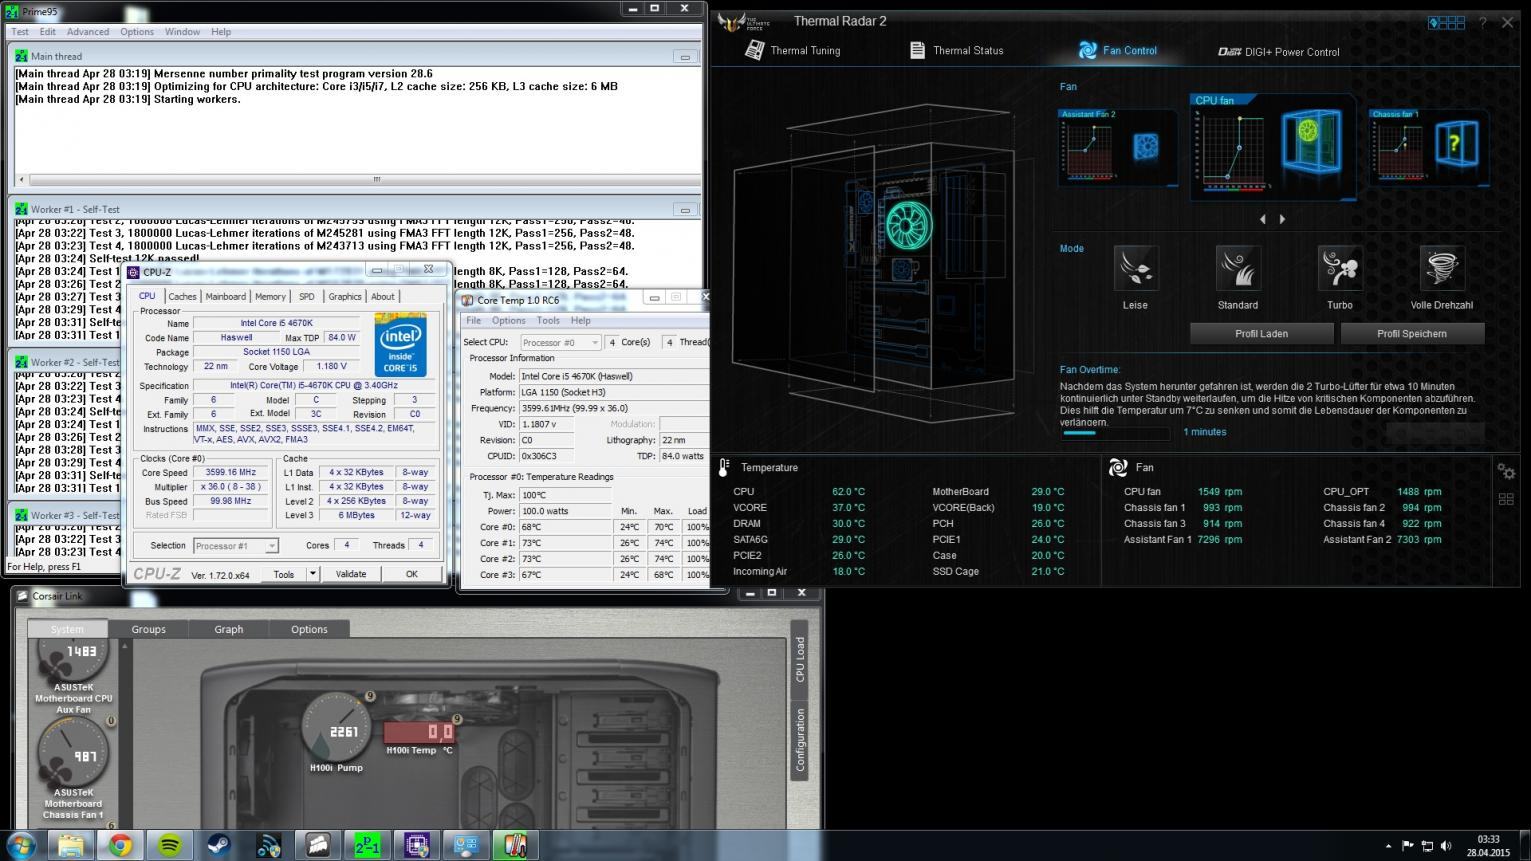Switch to the Fan Control tab

pyautogui.click(x=1118, y=50)
